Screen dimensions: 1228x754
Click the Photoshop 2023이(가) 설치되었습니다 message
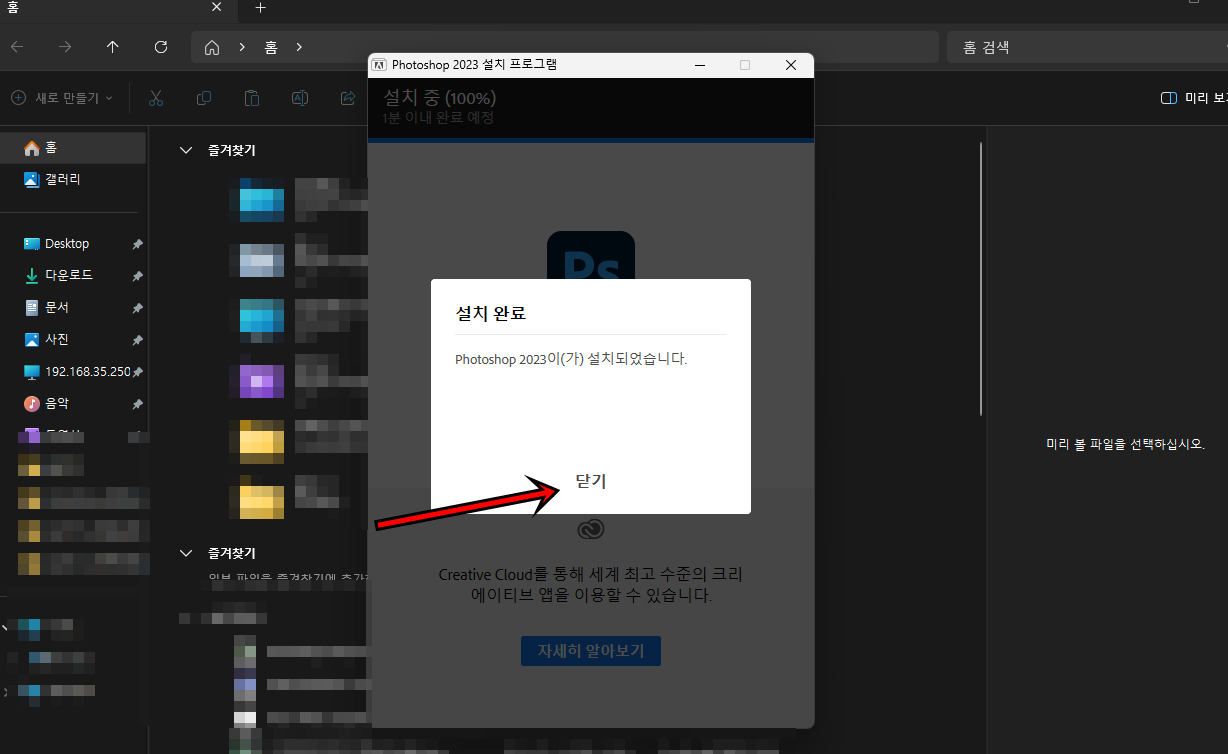[x=571, y=359]
